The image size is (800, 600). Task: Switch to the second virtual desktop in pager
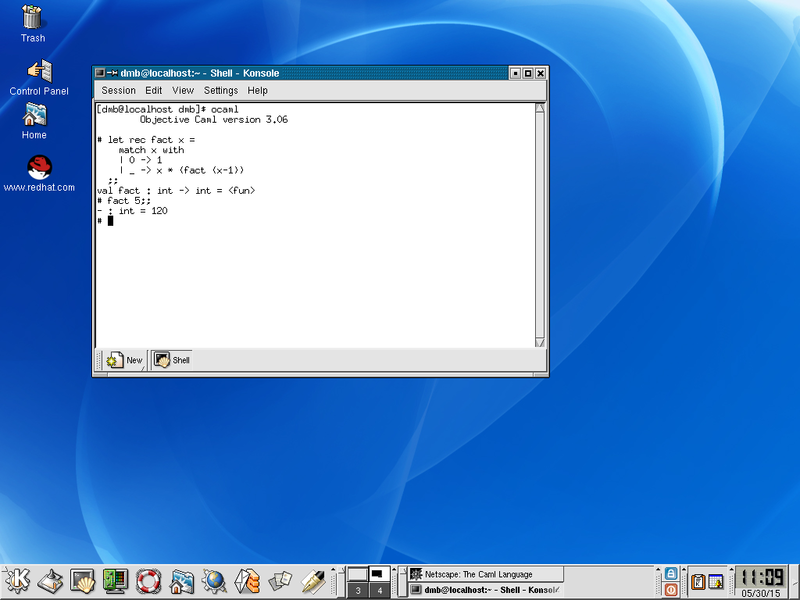[379, 574]
